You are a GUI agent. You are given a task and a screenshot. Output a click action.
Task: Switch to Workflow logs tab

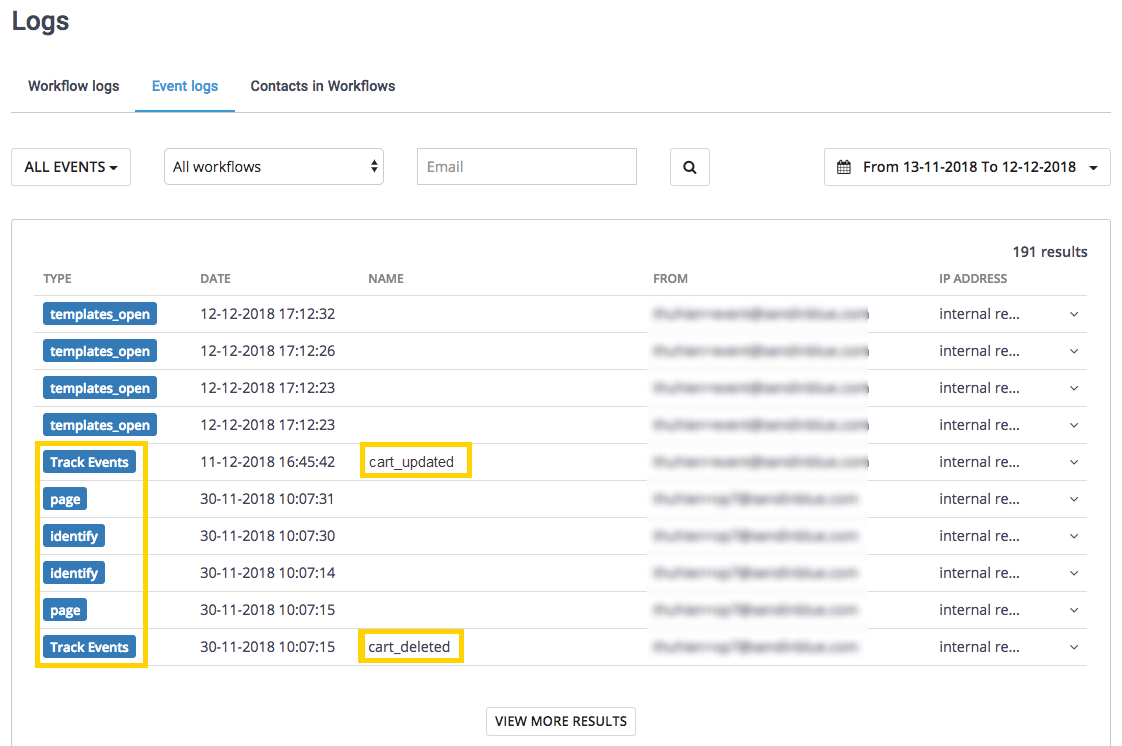point(74,86)
